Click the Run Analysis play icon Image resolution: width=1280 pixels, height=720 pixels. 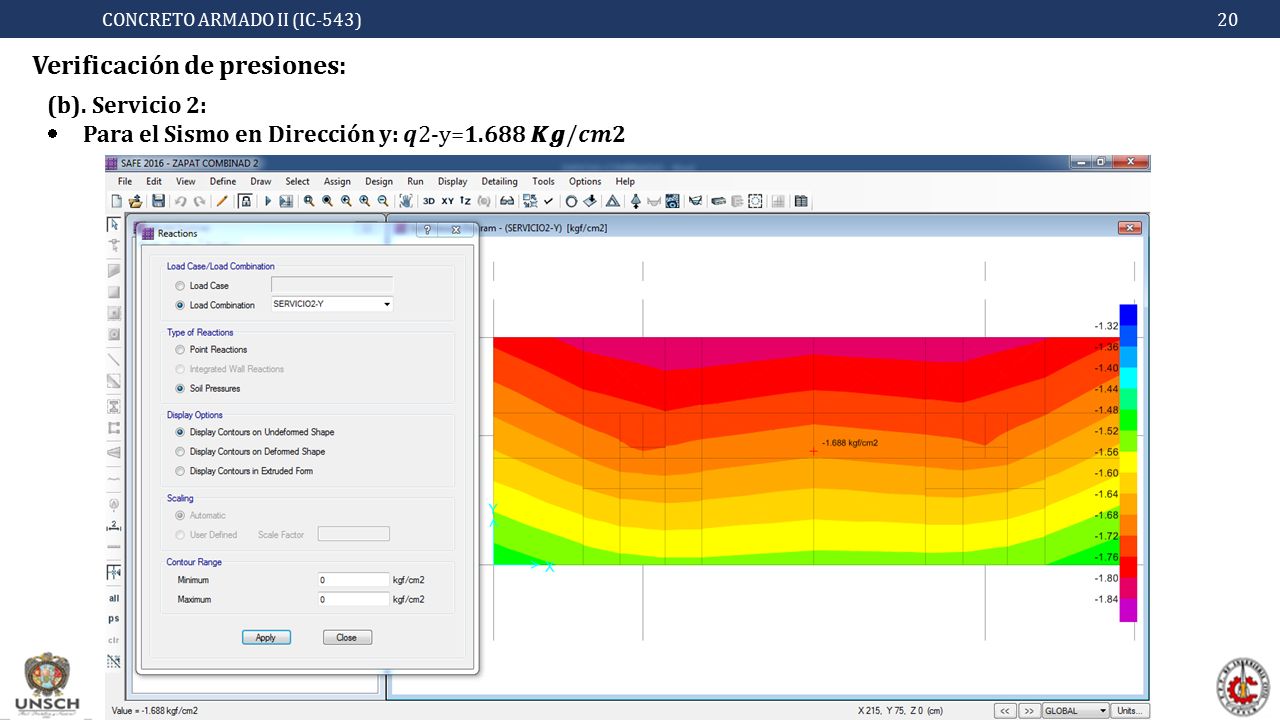coord(268,201)
